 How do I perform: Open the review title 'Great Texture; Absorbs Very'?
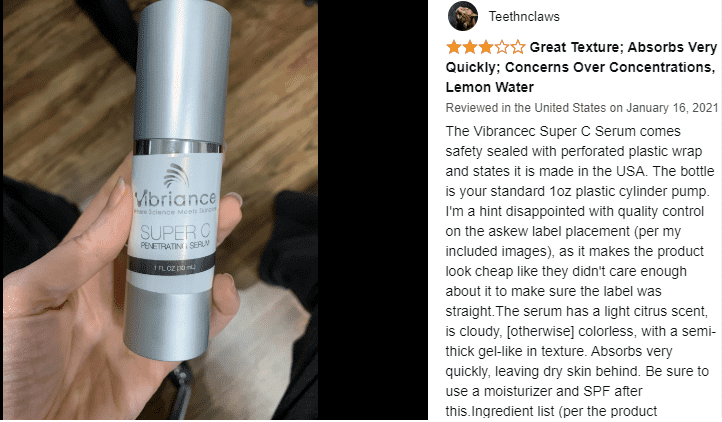coord(623,47)
